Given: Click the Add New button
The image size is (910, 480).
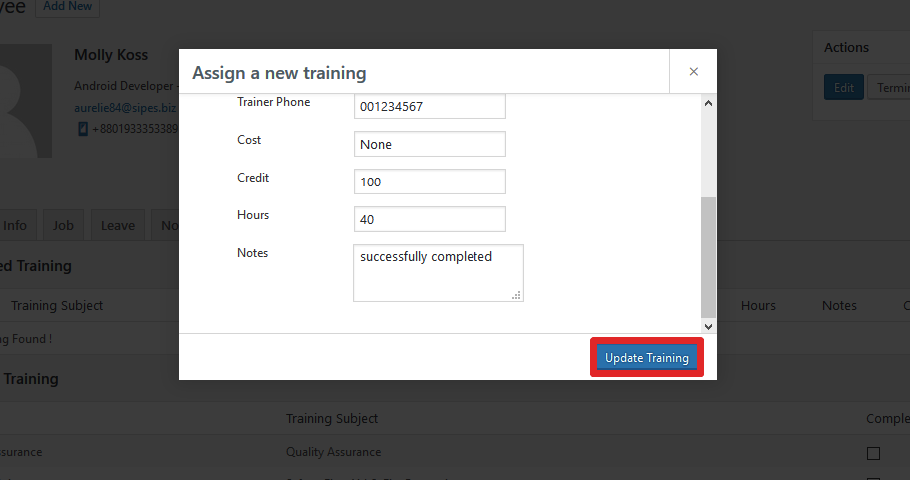Looking at the screenshot, I should (68, 7).
